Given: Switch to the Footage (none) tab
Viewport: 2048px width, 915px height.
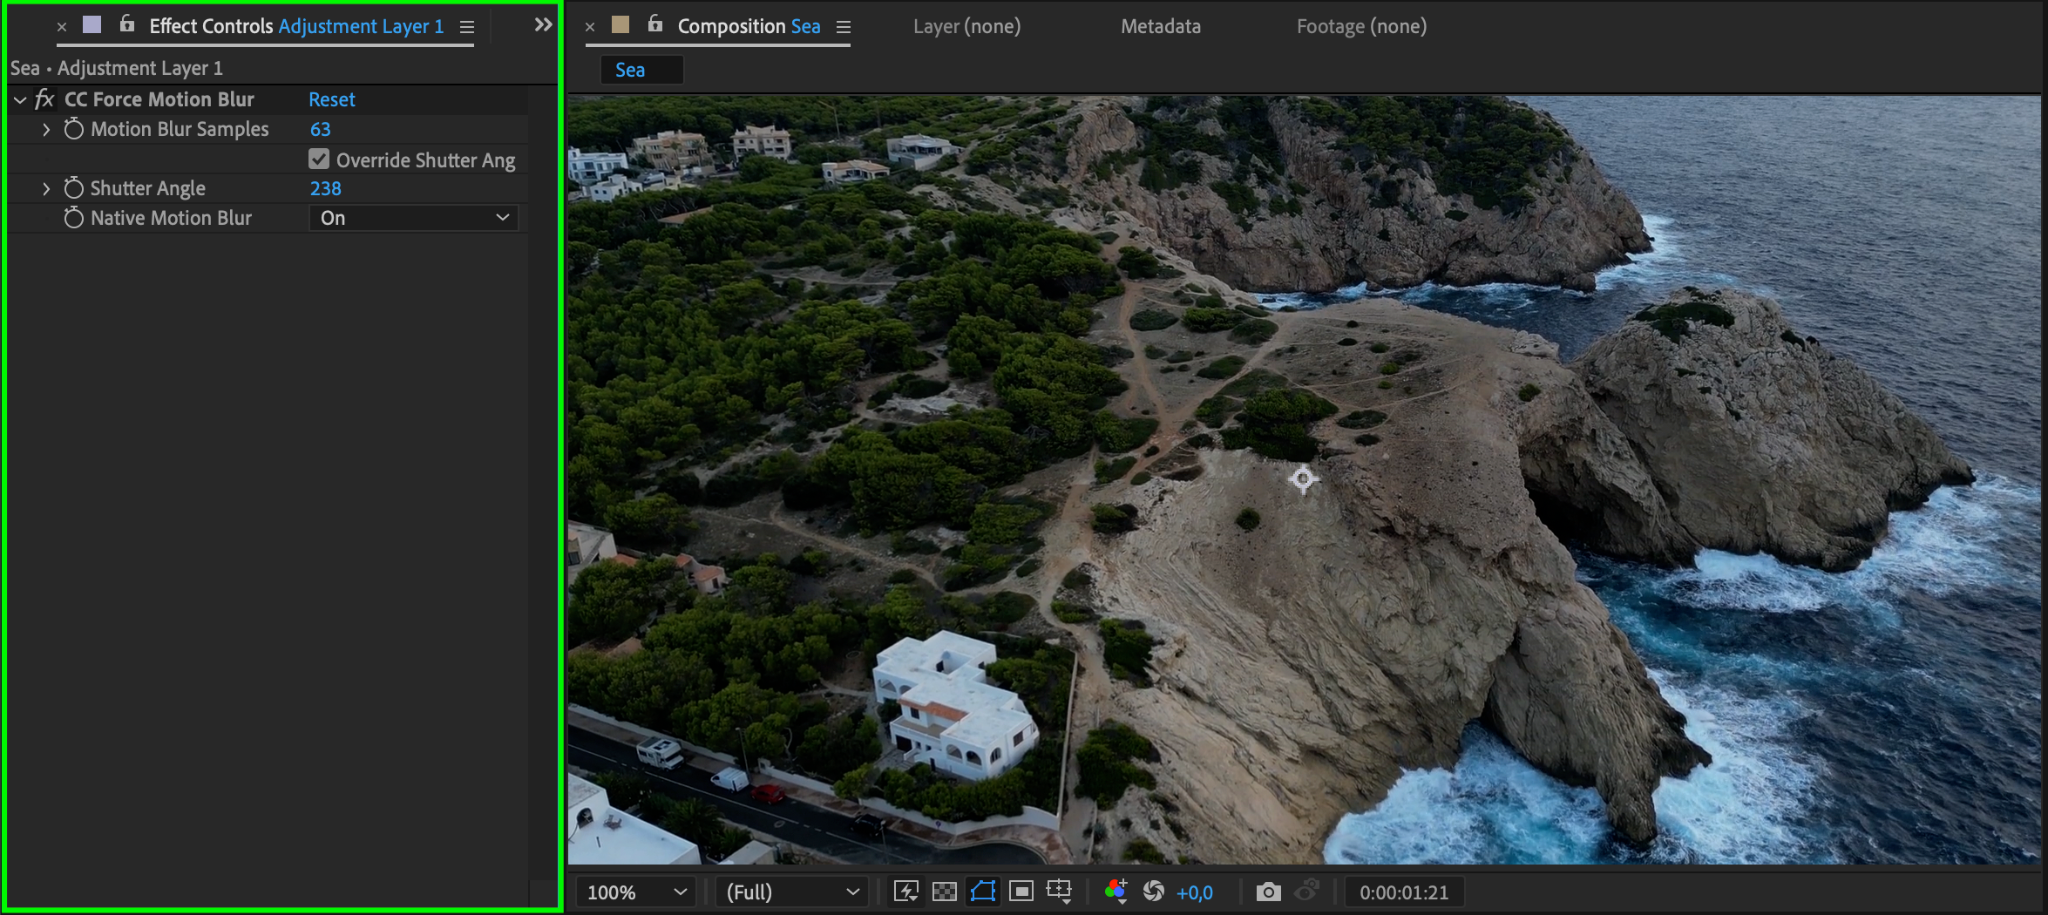Looking at the screenshot, I should [1361, 27].
